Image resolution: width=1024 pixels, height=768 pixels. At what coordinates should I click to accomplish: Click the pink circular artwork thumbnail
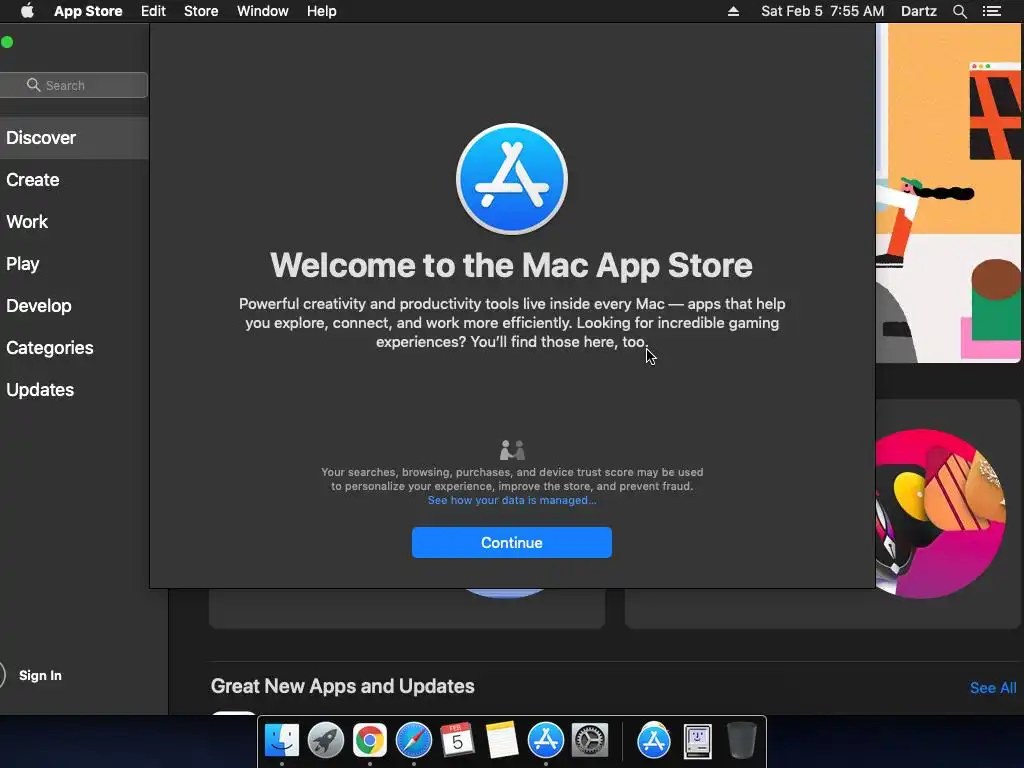[x=940, y=513]
